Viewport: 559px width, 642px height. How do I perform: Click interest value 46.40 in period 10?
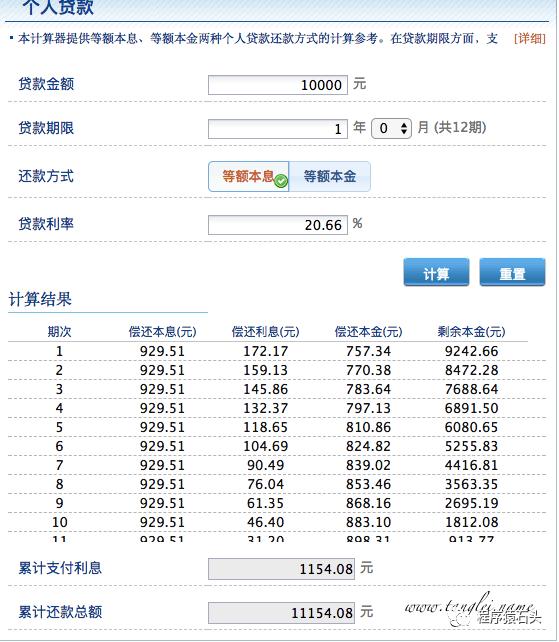pos(265,522)
